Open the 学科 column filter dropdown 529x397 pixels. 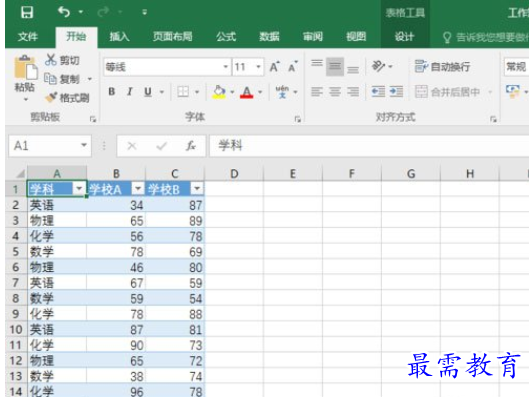(x=79, y=188)
